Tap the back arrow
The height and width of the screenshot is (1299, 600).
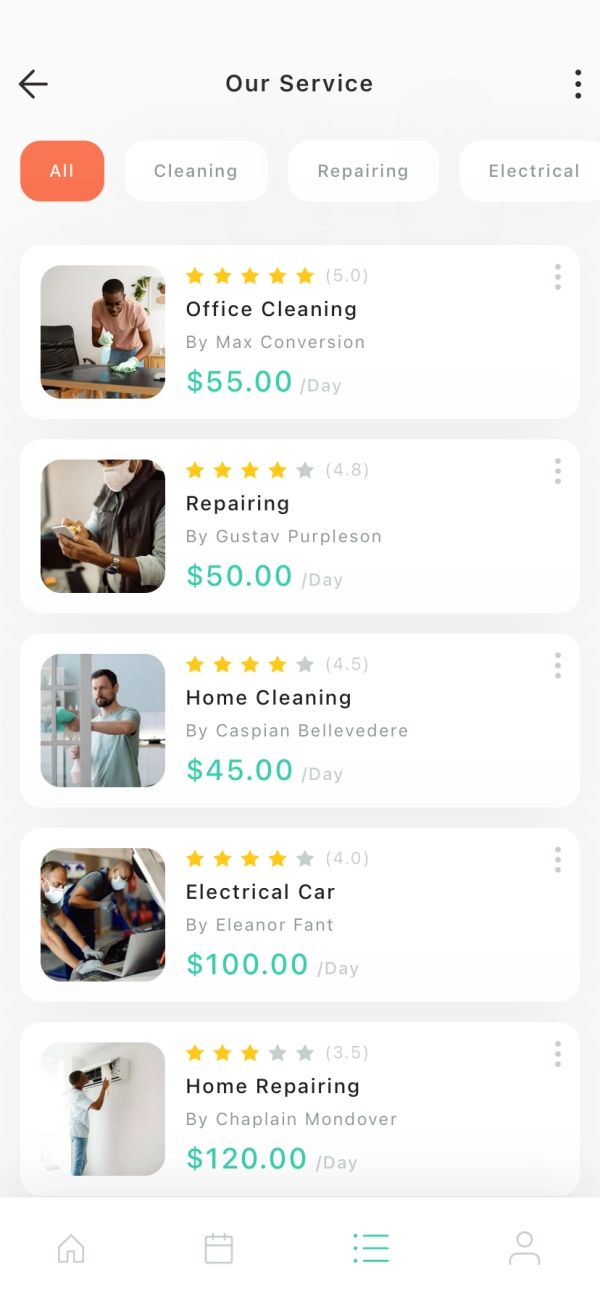click(33, 84)
